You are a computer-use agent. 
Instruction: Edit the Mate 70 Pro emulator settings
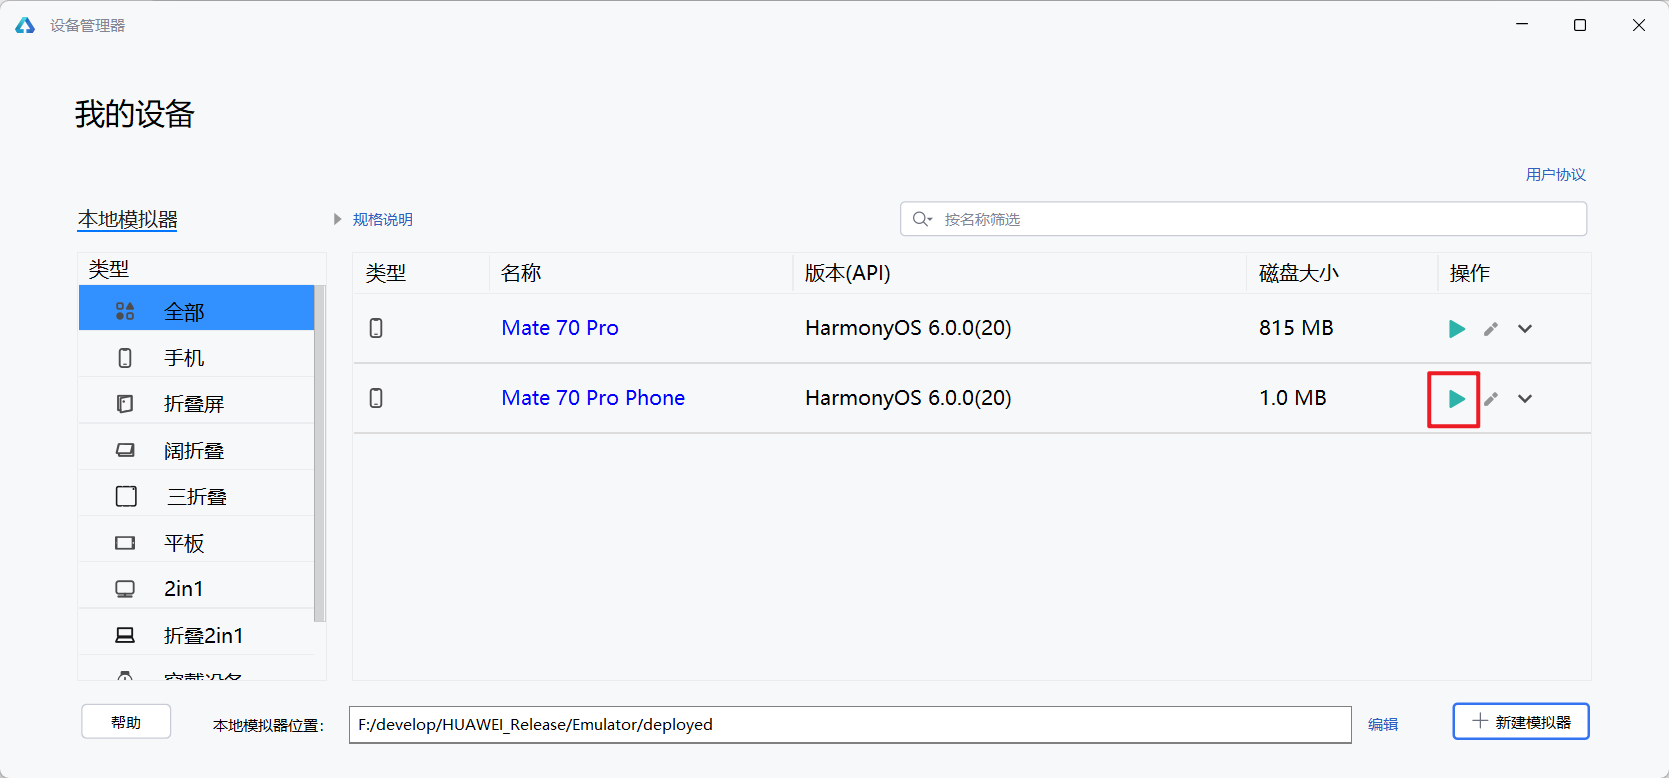1491,329
